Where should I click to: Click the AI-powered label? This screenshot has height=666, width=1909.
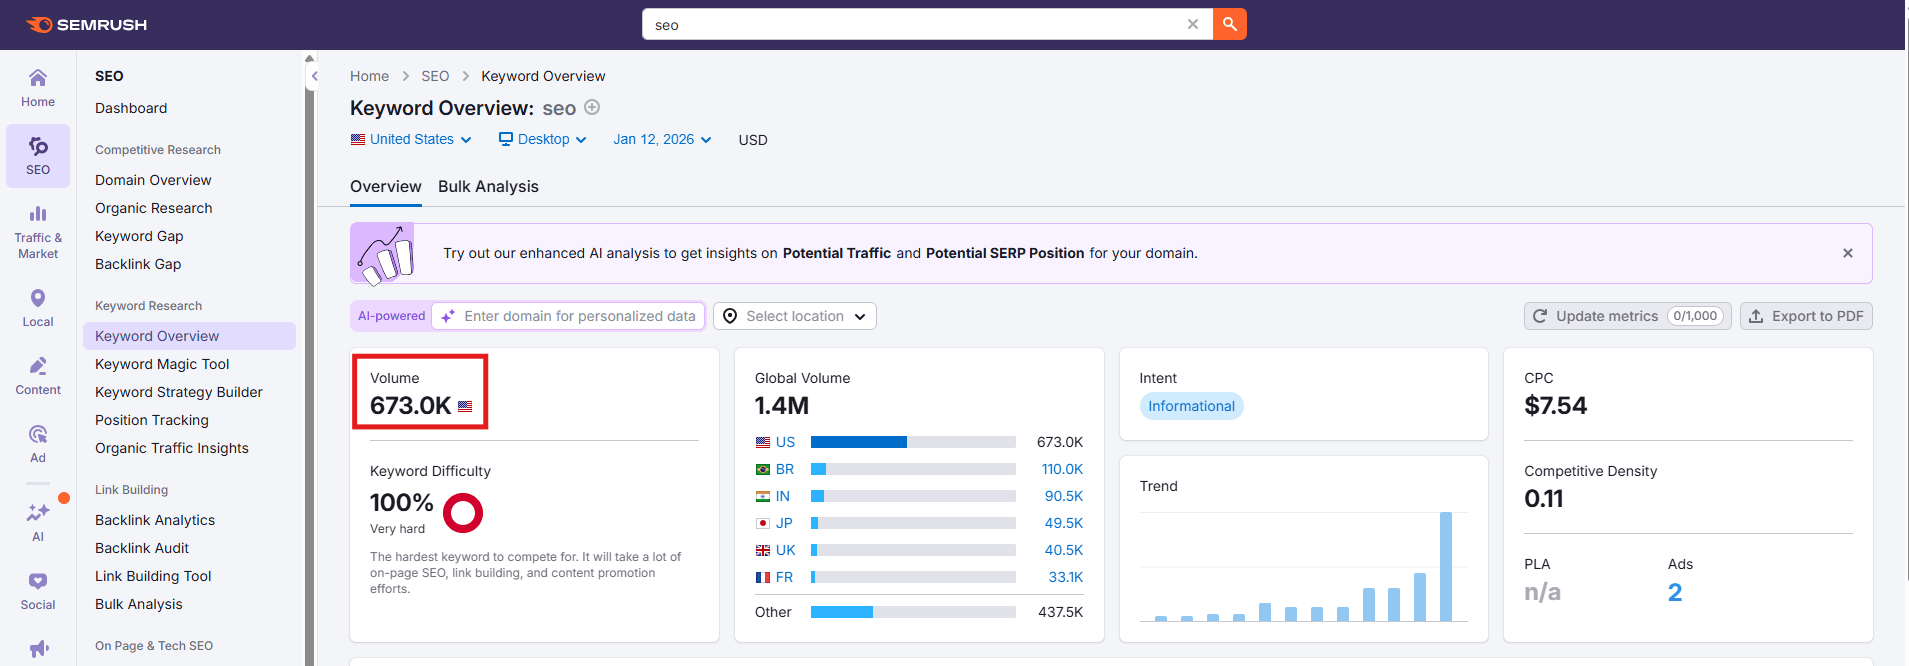pyautogui.click(x=391, y=316)
